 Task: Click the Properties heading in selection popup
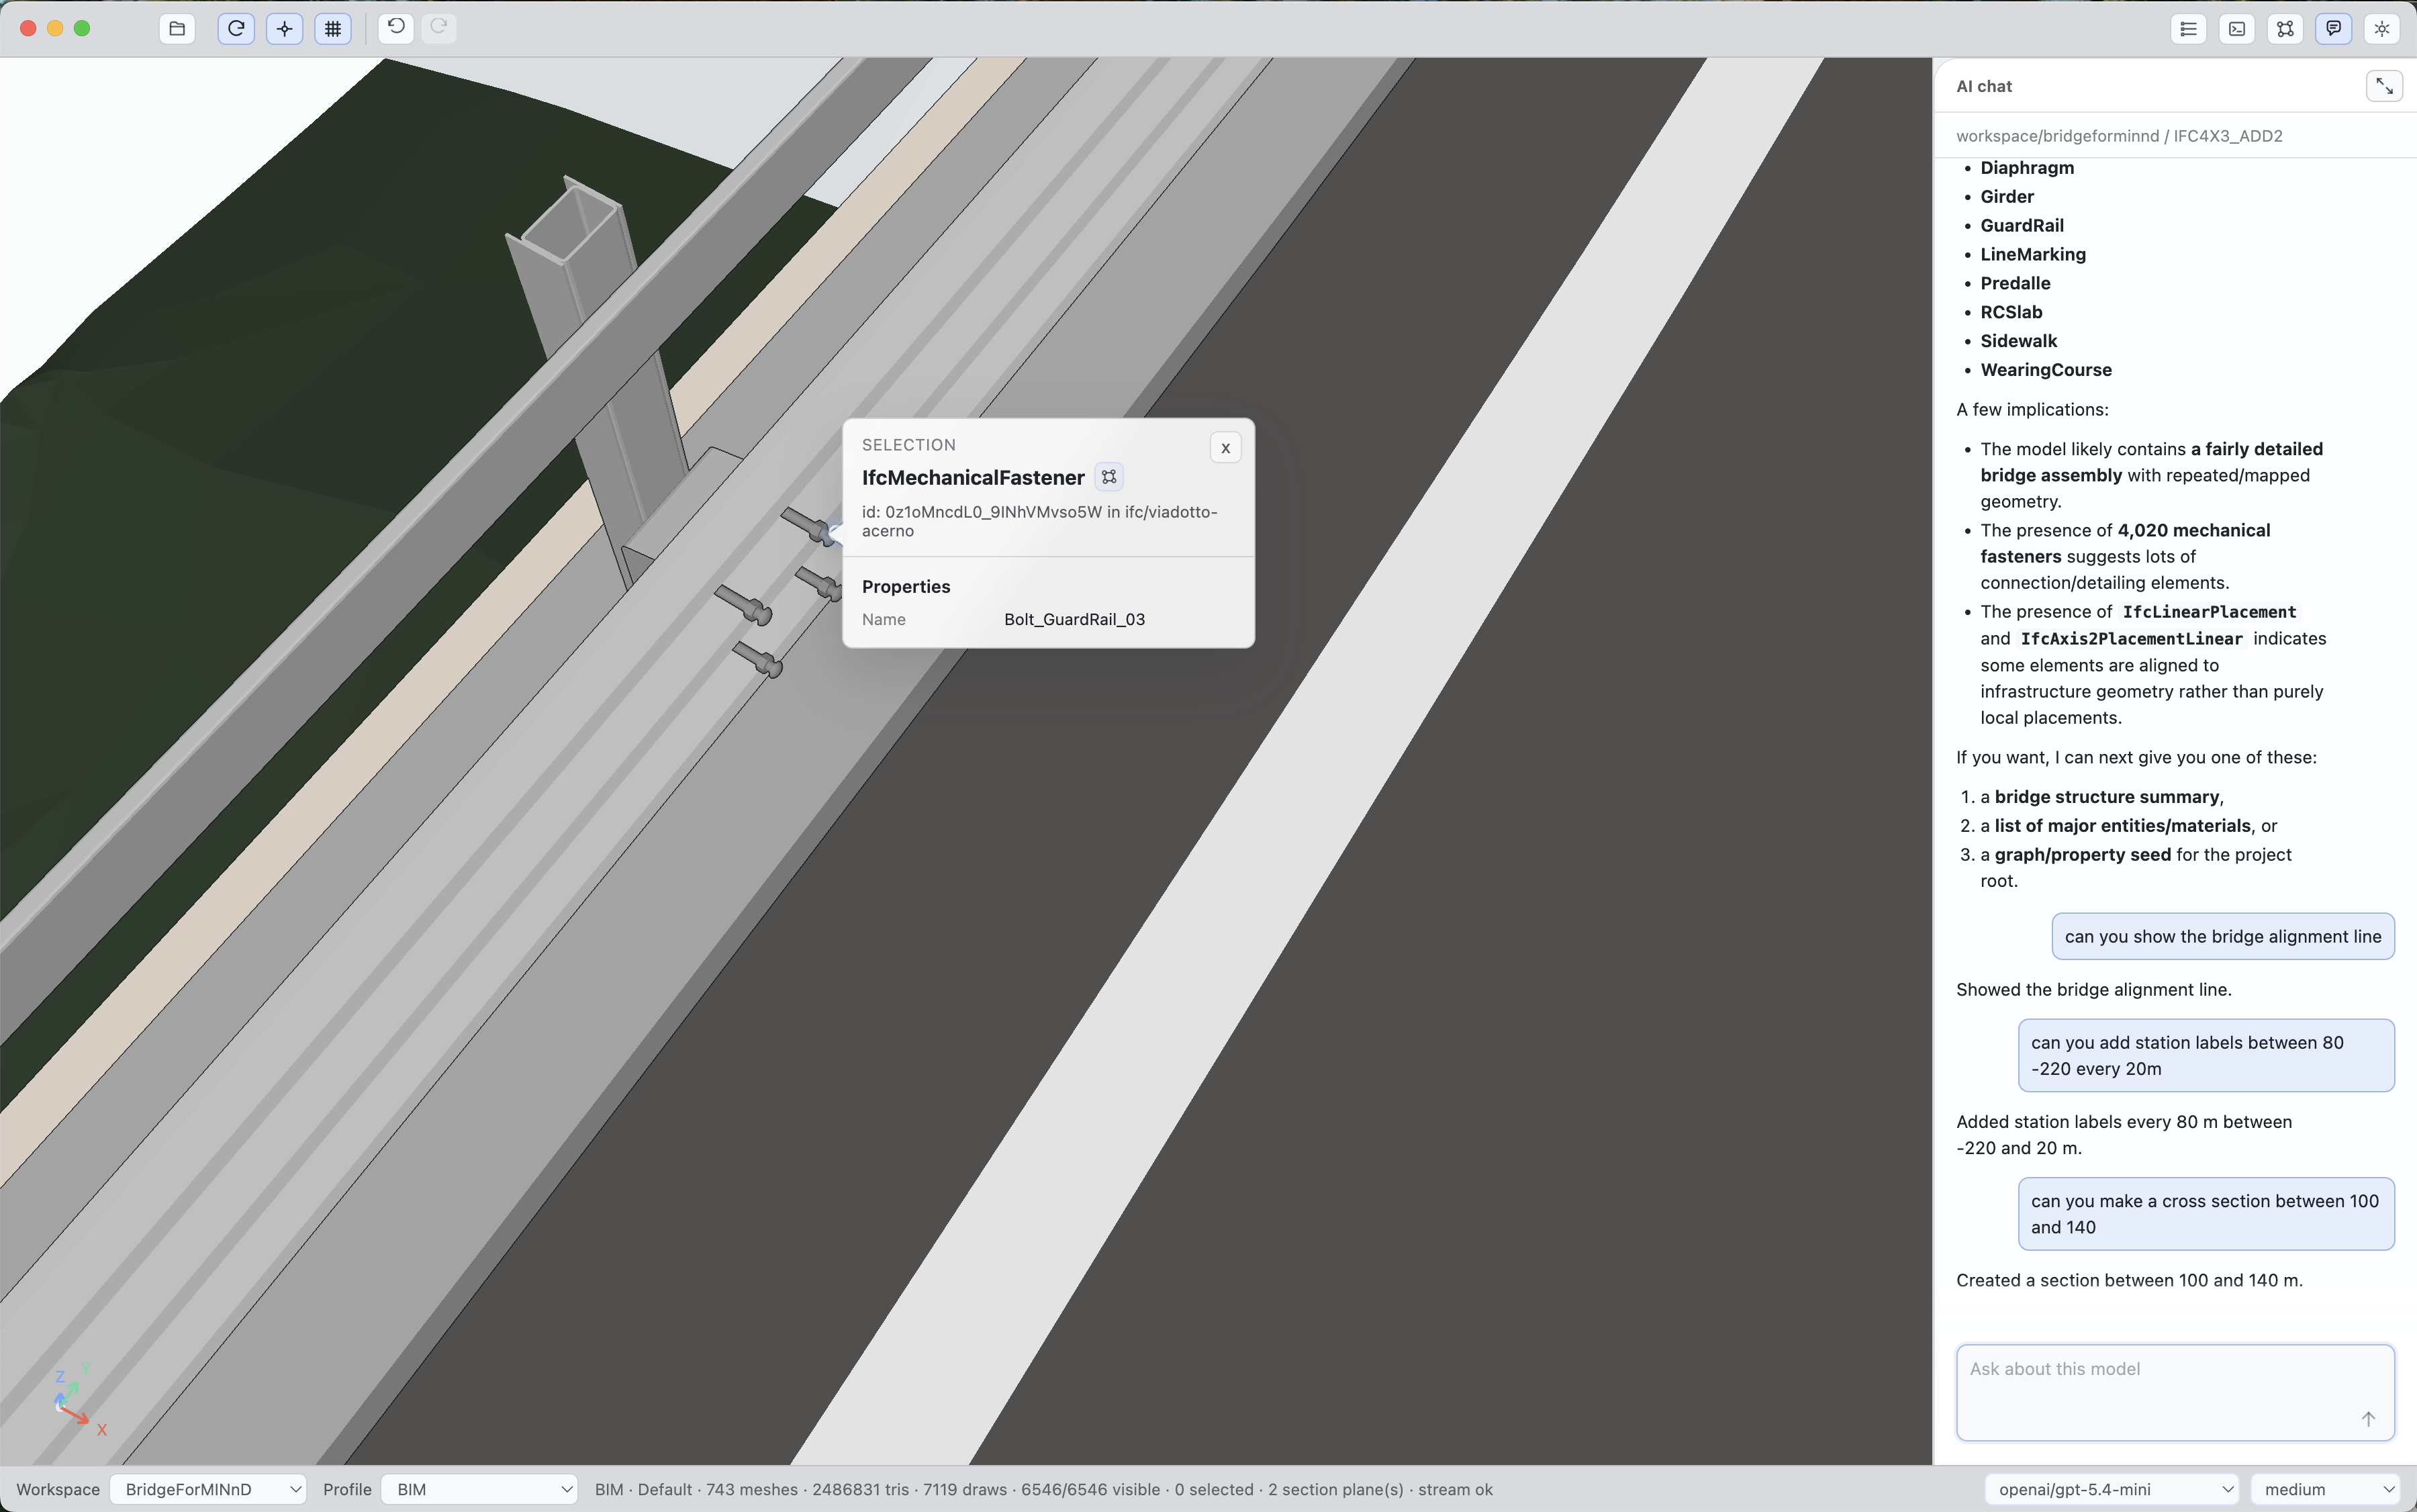point(906,587)
